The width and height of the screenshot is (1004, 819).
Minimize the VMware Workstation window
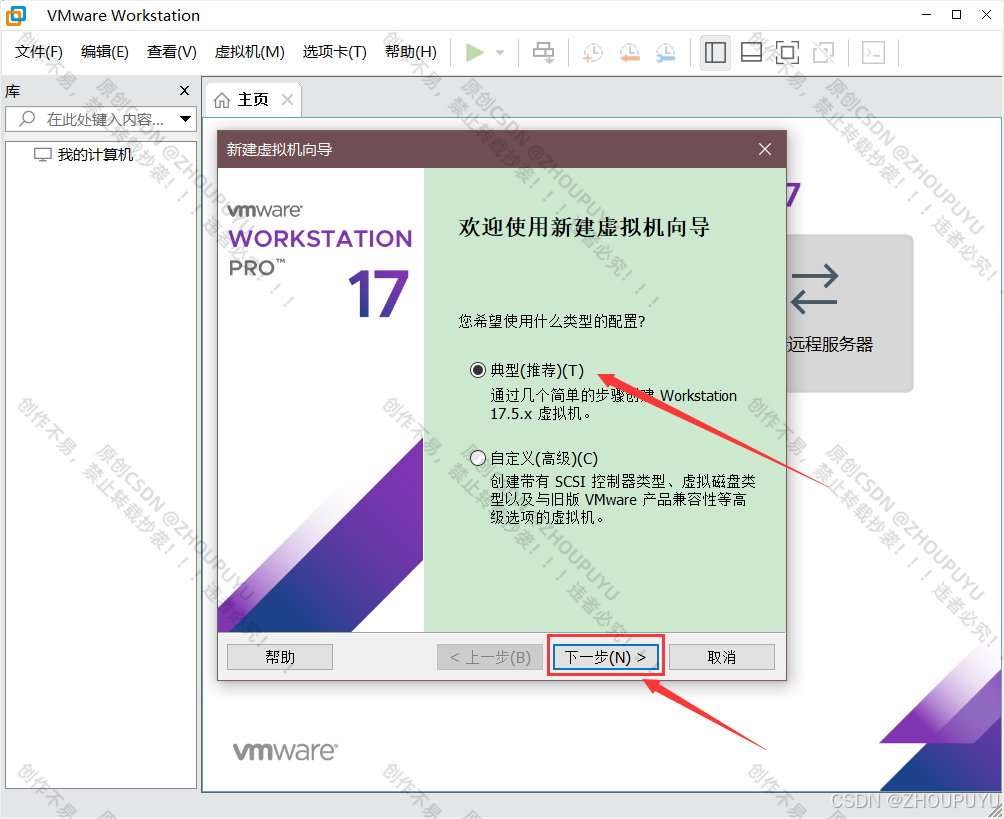(x=926, y=15)
